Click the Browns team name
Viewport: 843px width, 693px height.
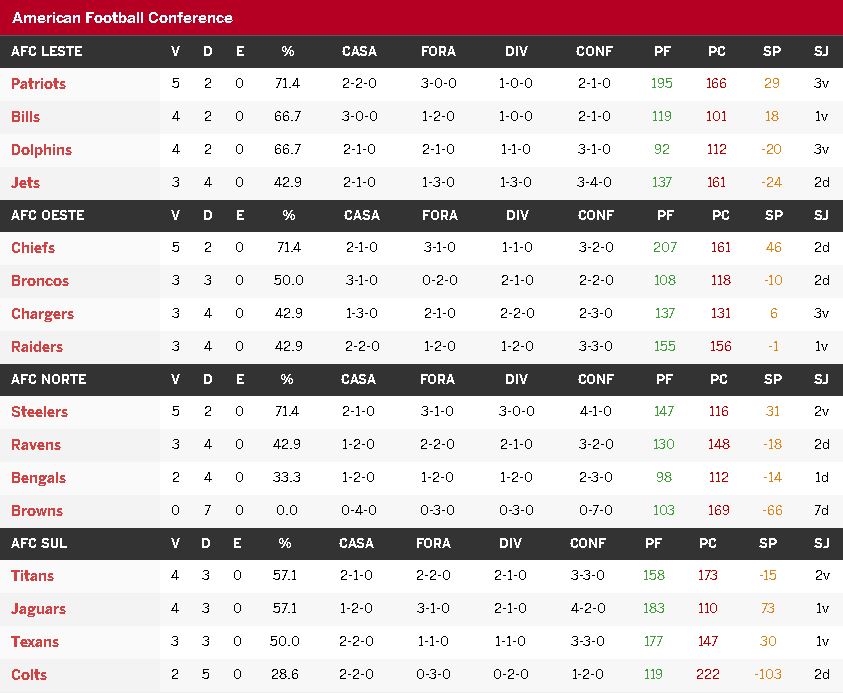37,511
